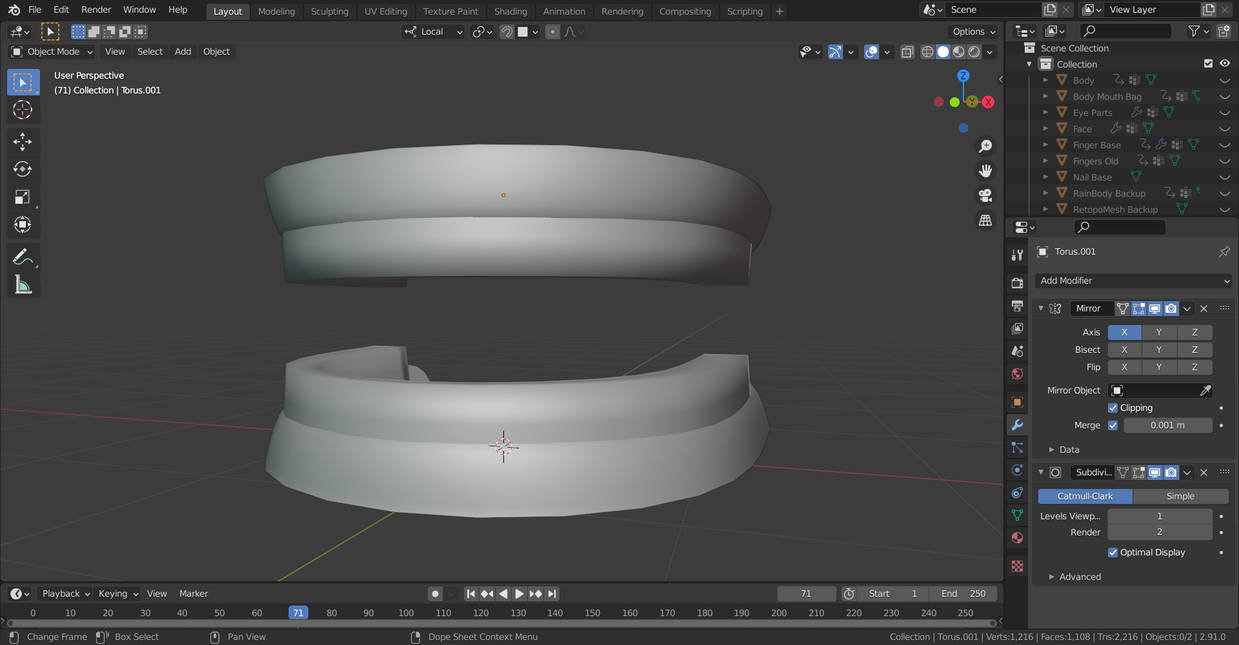Select the Simple subdivision type
1239x645 pixels.
pos(1180,496)
